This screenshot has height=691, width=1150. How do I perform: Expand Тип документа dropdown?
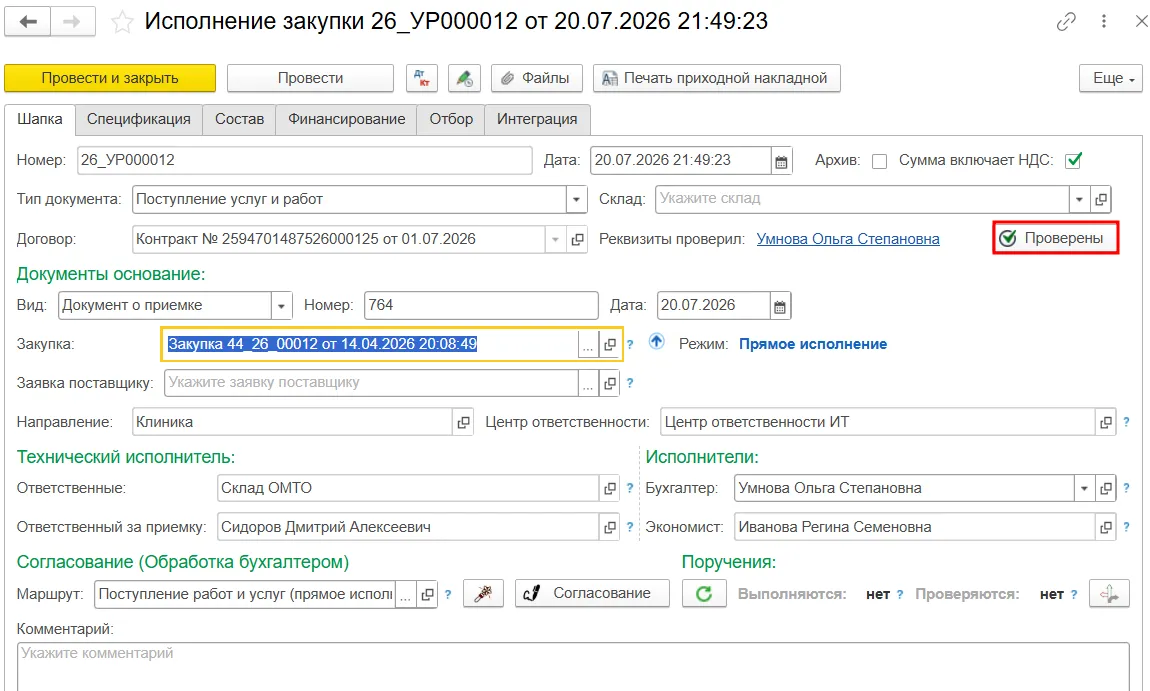pyautogui.click(x=576, y=200)
